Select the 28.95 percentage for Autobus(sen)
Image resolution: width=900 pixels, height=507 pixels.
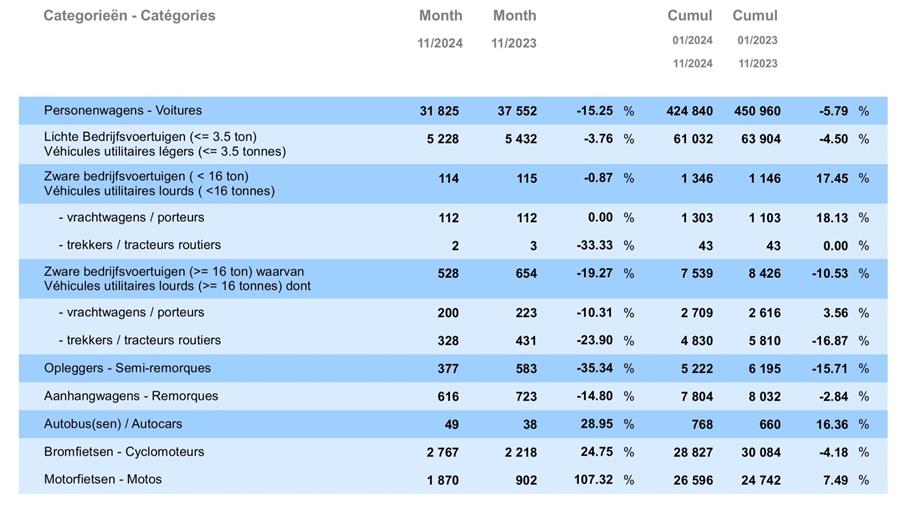coord(596,425)
